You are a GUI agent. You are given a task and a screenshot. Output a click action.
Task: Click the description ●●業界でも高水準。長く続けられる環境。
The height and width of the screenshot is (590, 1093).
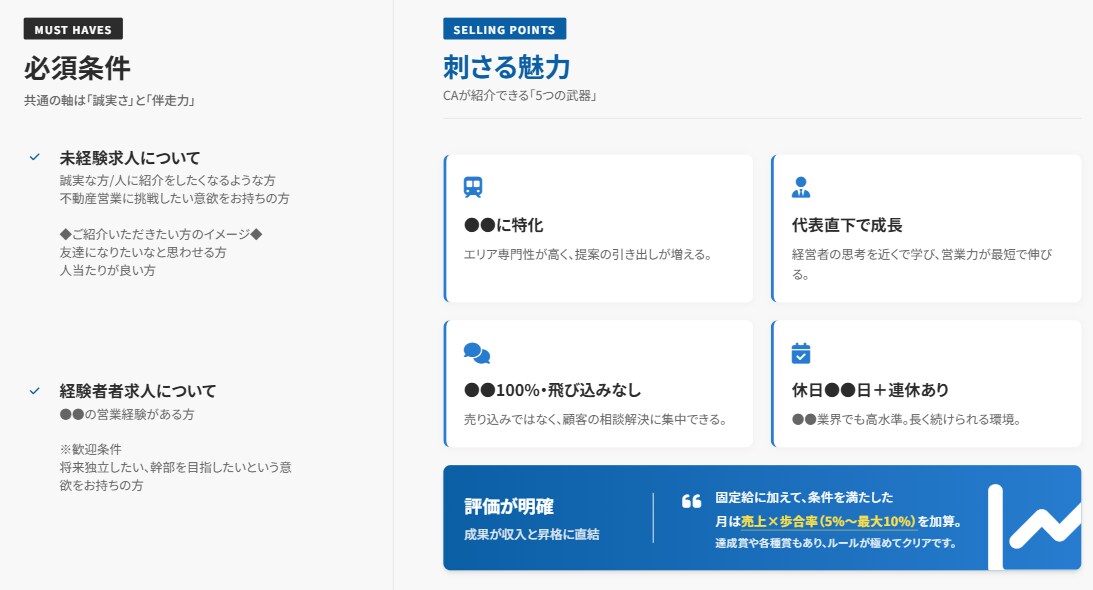[907, 420]
